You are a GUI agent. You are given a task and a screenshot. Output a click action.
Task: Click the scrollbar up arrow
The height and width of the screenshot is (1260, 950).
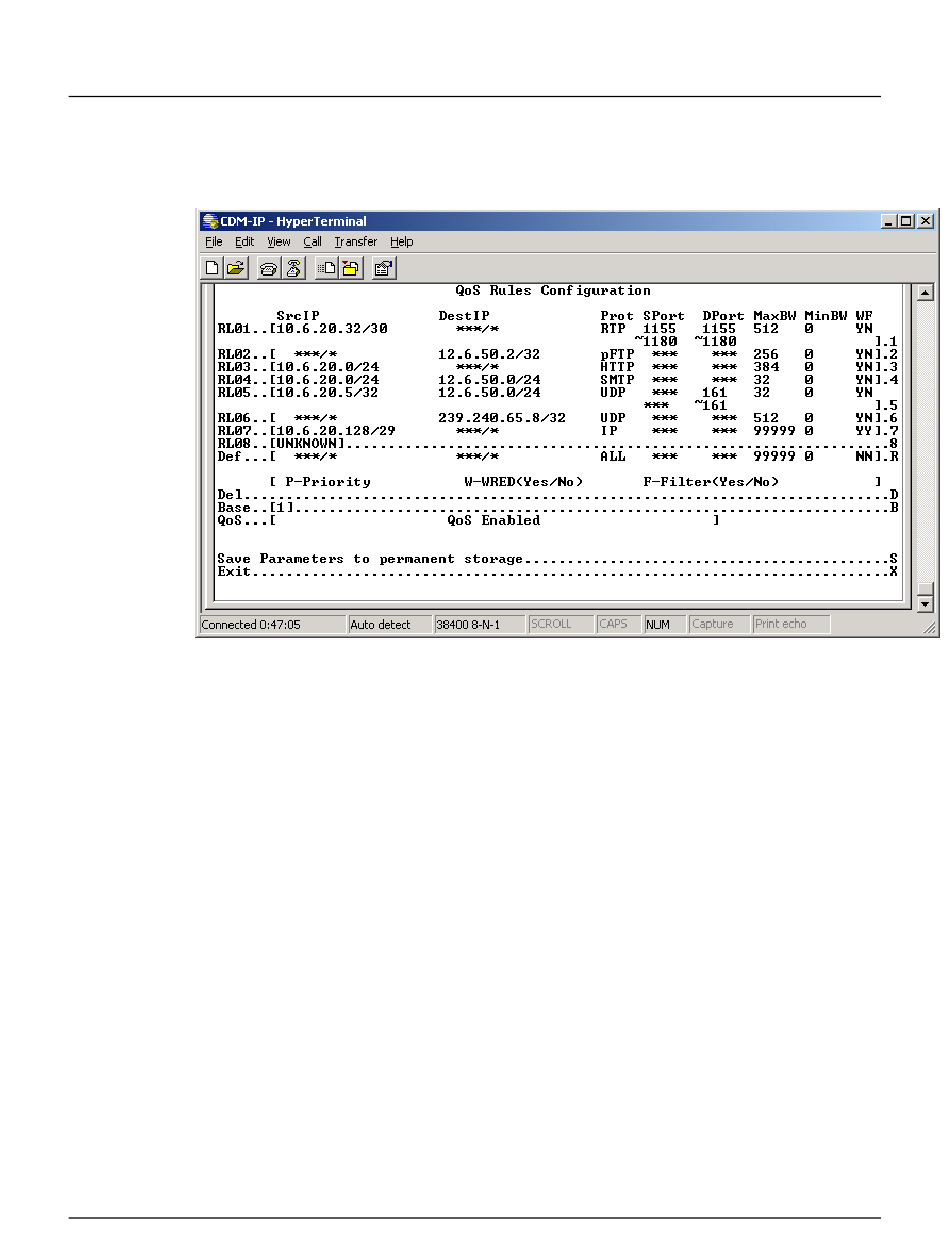(925, 292)
